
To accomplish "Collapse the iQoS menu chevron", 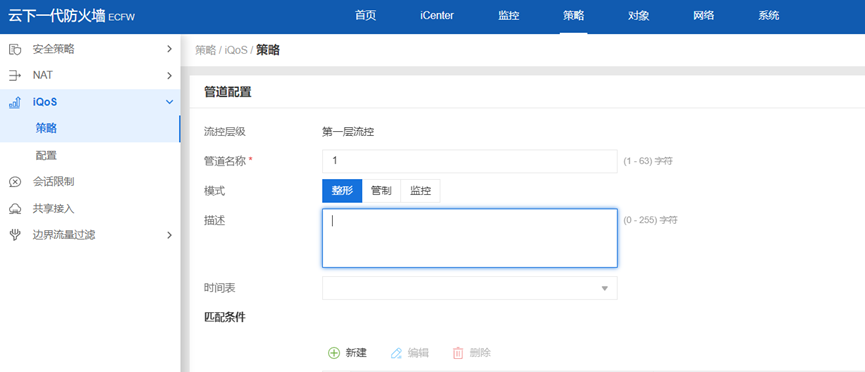I will click(x=169, y=102).
